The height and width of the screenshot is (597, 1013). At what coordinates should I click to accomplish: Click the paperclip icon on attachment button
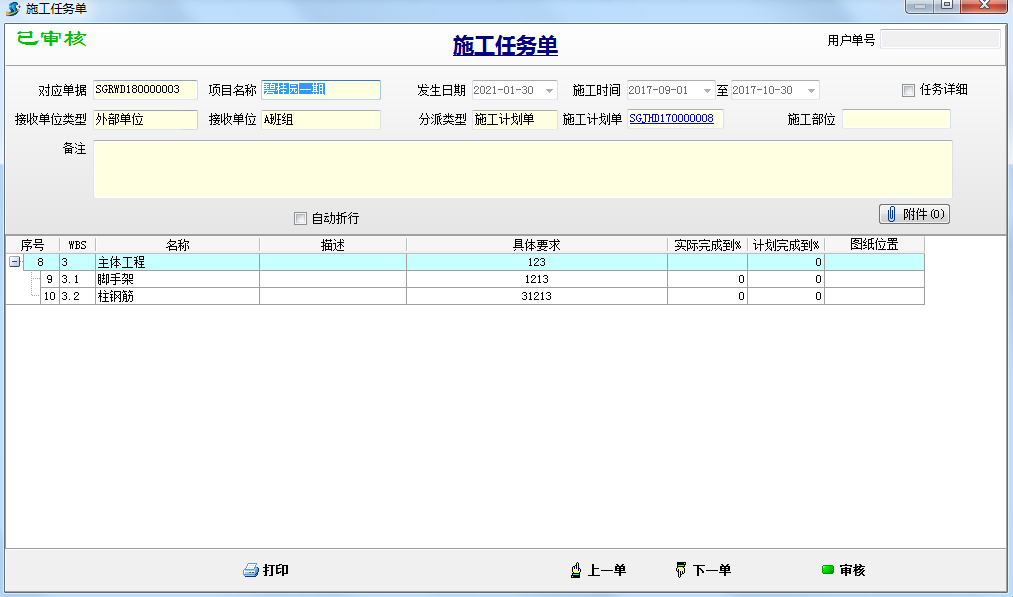coord(890,213)
